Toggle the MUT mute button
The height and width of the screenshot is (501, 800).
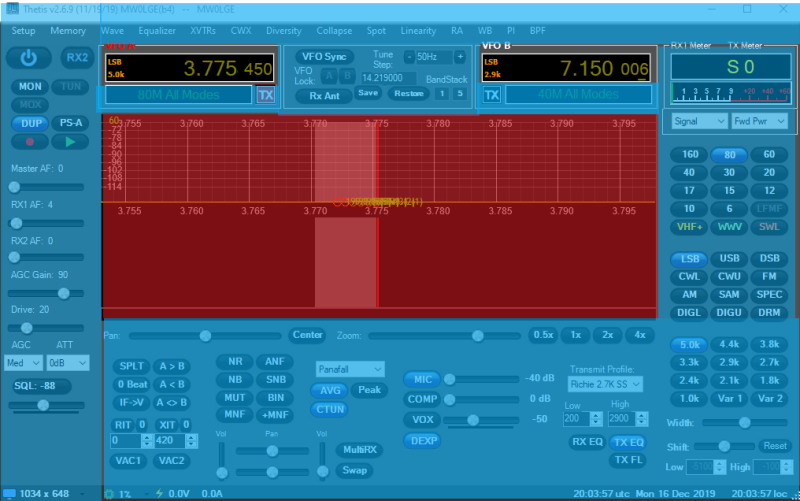coord(235,397)
